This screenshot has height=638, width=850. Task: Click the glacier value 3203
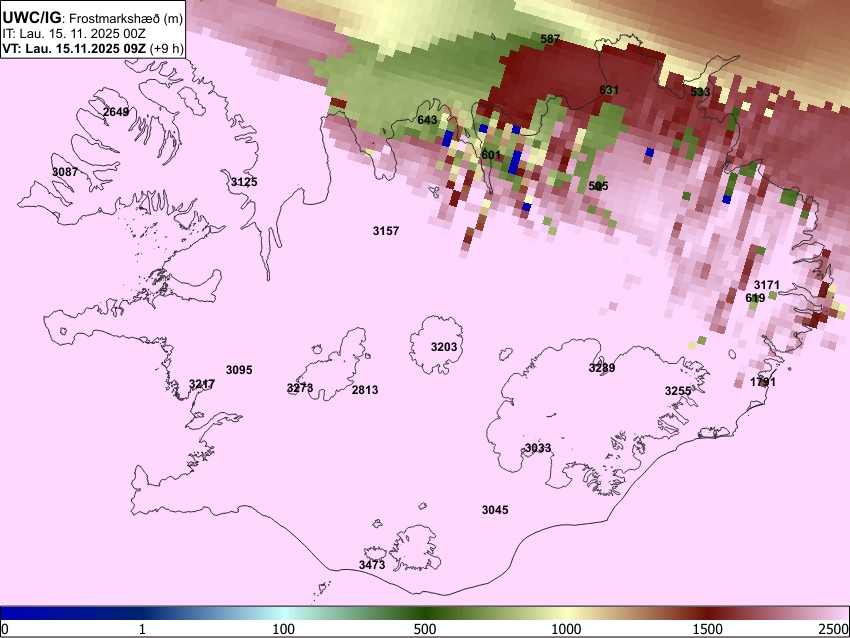pos(444,347)
